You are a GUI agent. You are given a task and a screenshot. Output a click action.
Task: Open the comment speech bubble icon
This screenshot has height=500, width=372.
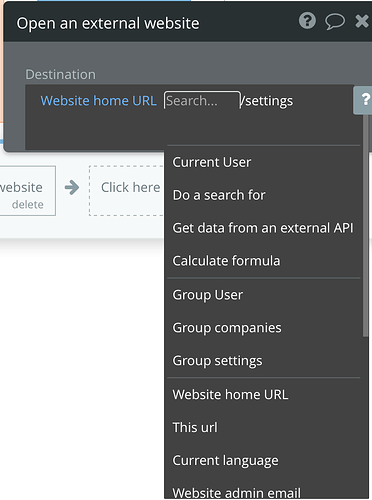click(335, 22)
